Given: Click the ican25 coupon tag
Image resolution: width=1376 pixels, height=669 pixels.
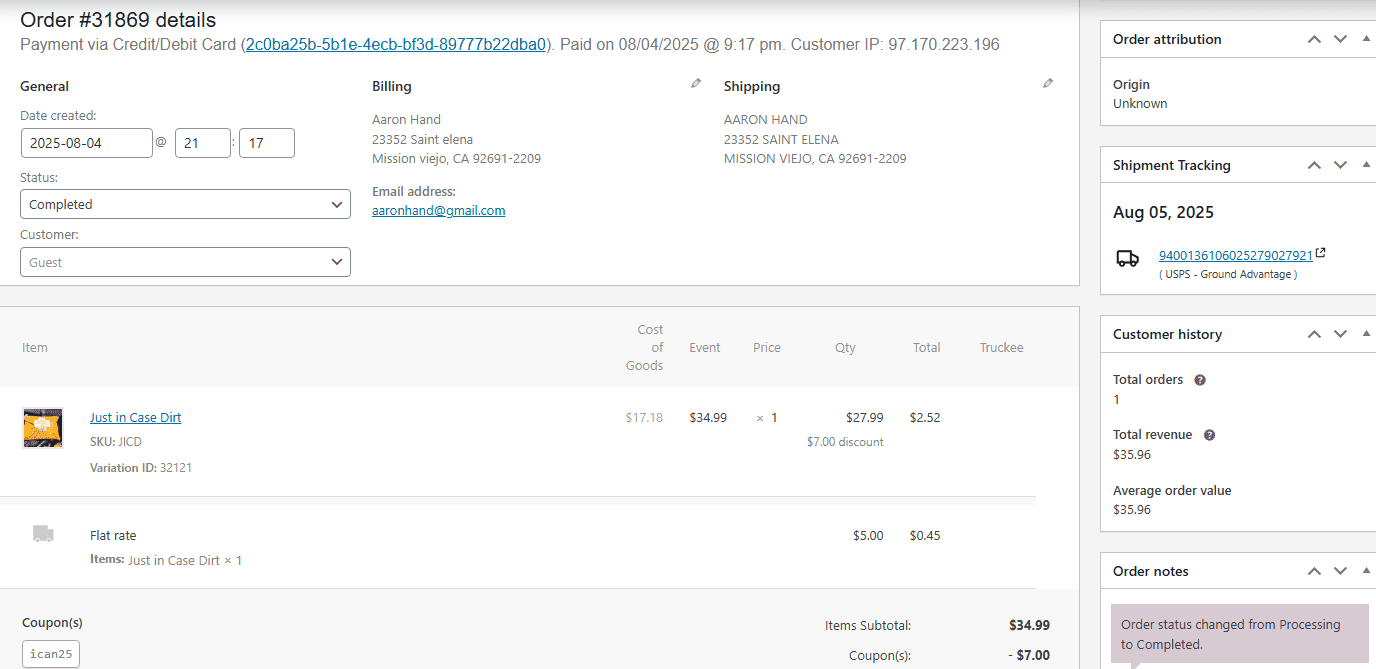Looking at the screenshot, I should coord(51,654).
